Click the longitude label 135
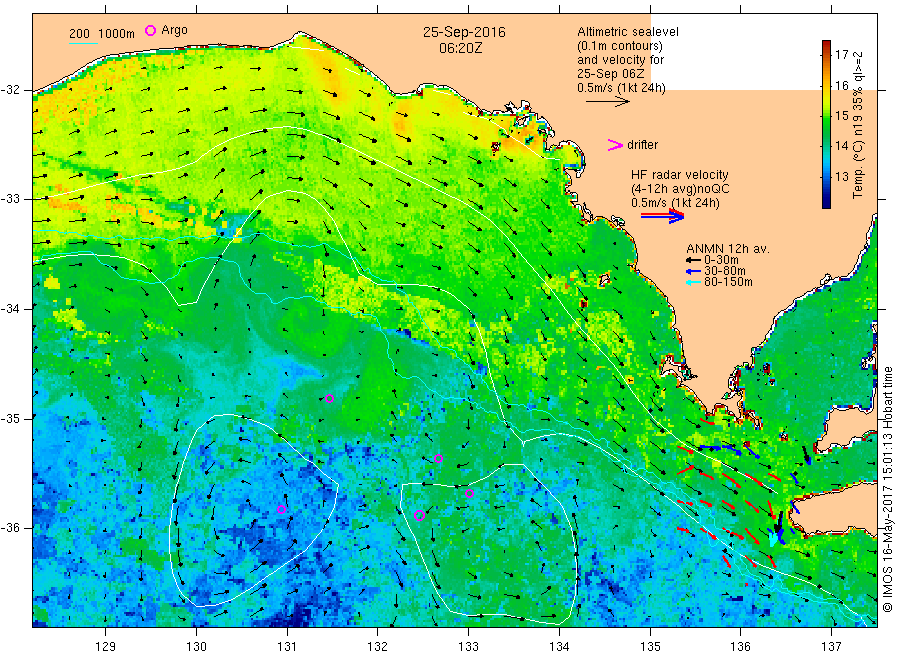The width and height of the screenshot is (900, 660). coord(650,646)
